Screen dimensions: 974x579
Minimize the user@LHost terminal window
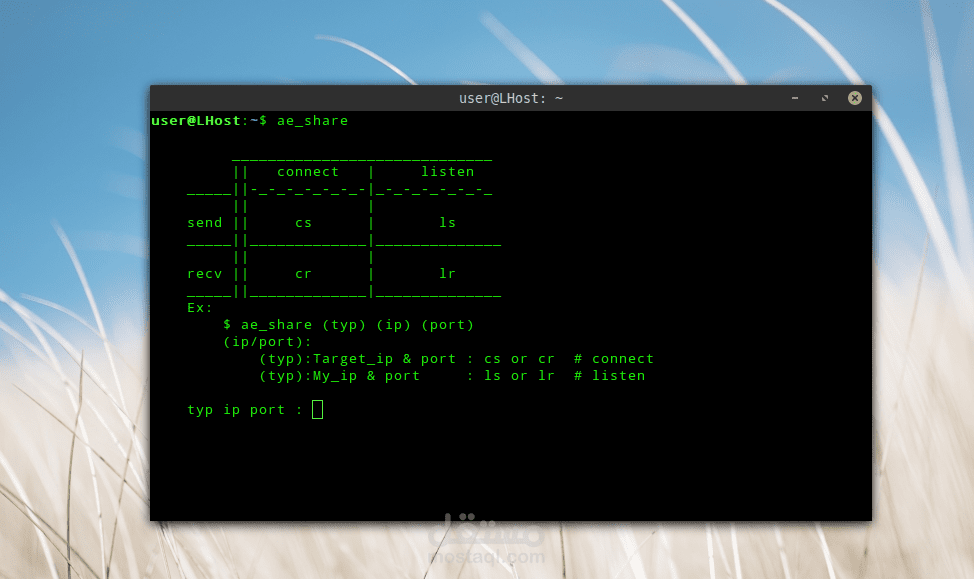click(x=794, y=98)
